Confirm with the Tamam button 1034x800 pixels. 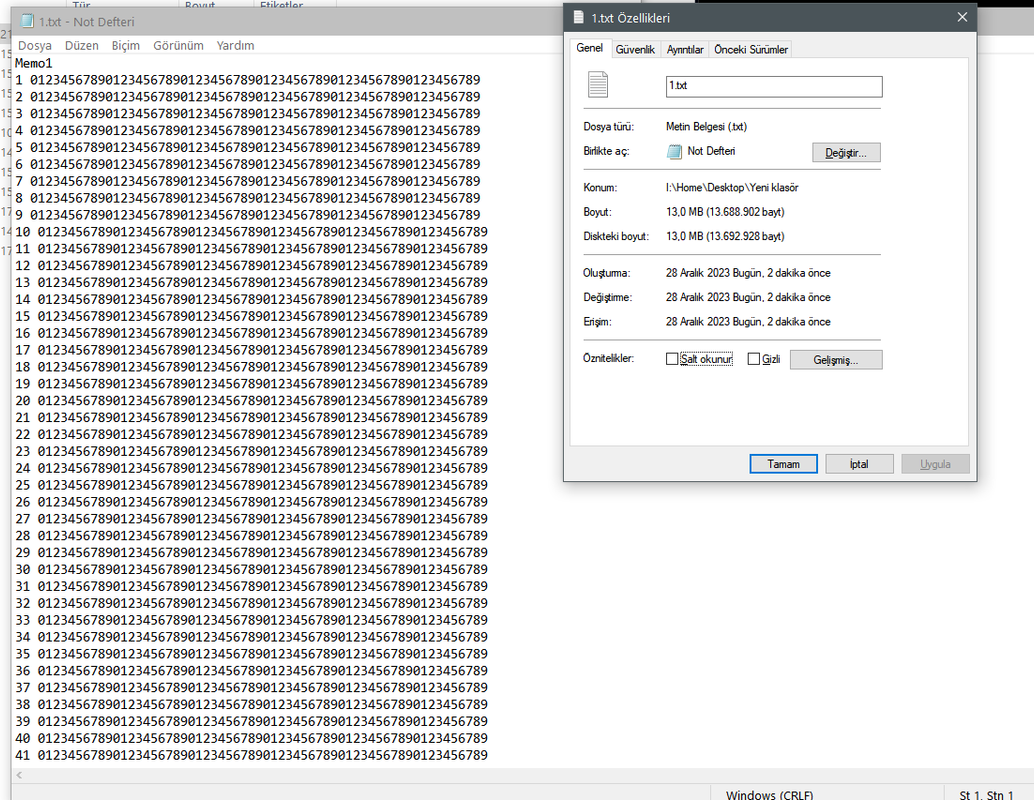[783, 464]
